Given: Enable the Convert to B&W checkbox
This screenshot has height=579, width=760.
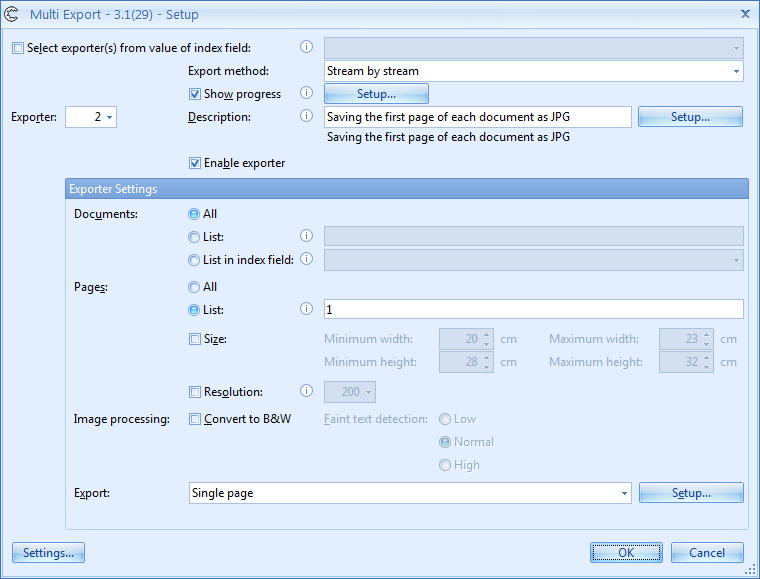Looking at the screenshot, I should coord(195,419).
